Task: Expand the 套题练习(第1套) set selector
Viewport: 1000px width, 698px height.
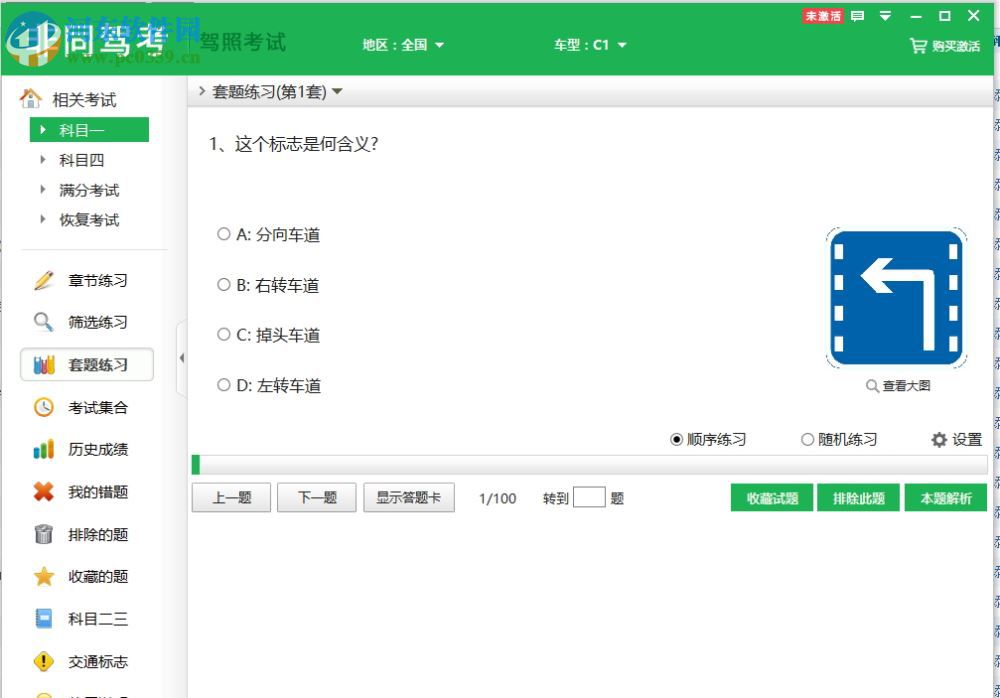Action: pos(272,89)
